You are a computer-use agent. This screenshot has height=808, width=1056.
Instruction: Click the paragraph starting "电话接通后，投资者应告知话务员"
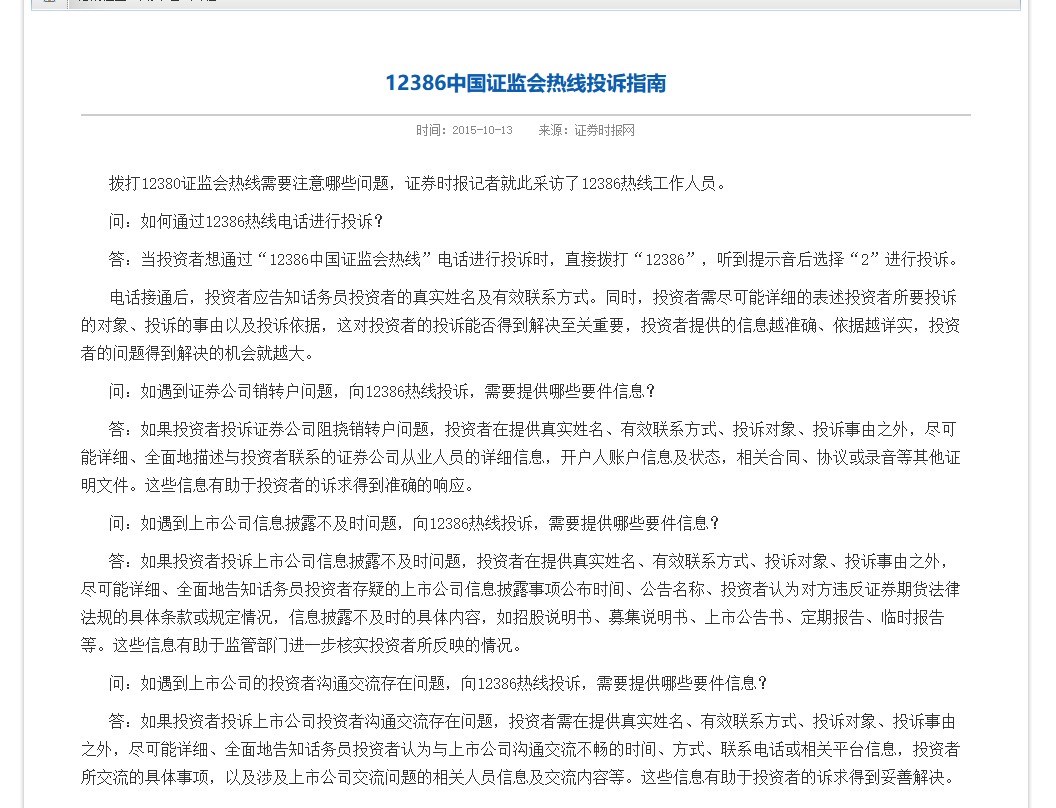521,325
